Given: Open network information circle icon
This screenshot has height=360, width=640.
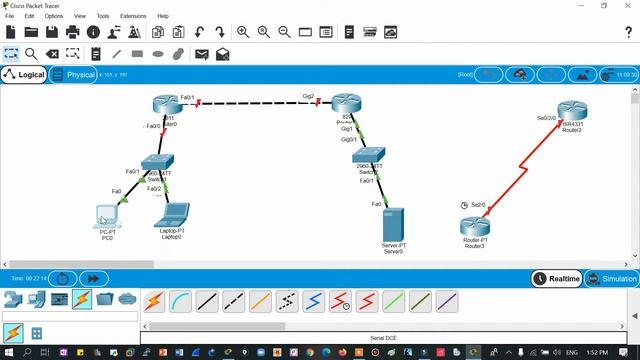Looking at the screenshot, I should pyautogui.click(x=93, y=32).
